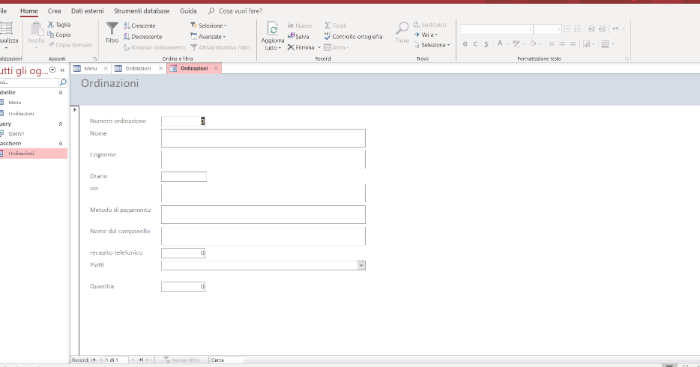Open the font name dropdown
Viewport: 700px width, 367px height.
530,29
